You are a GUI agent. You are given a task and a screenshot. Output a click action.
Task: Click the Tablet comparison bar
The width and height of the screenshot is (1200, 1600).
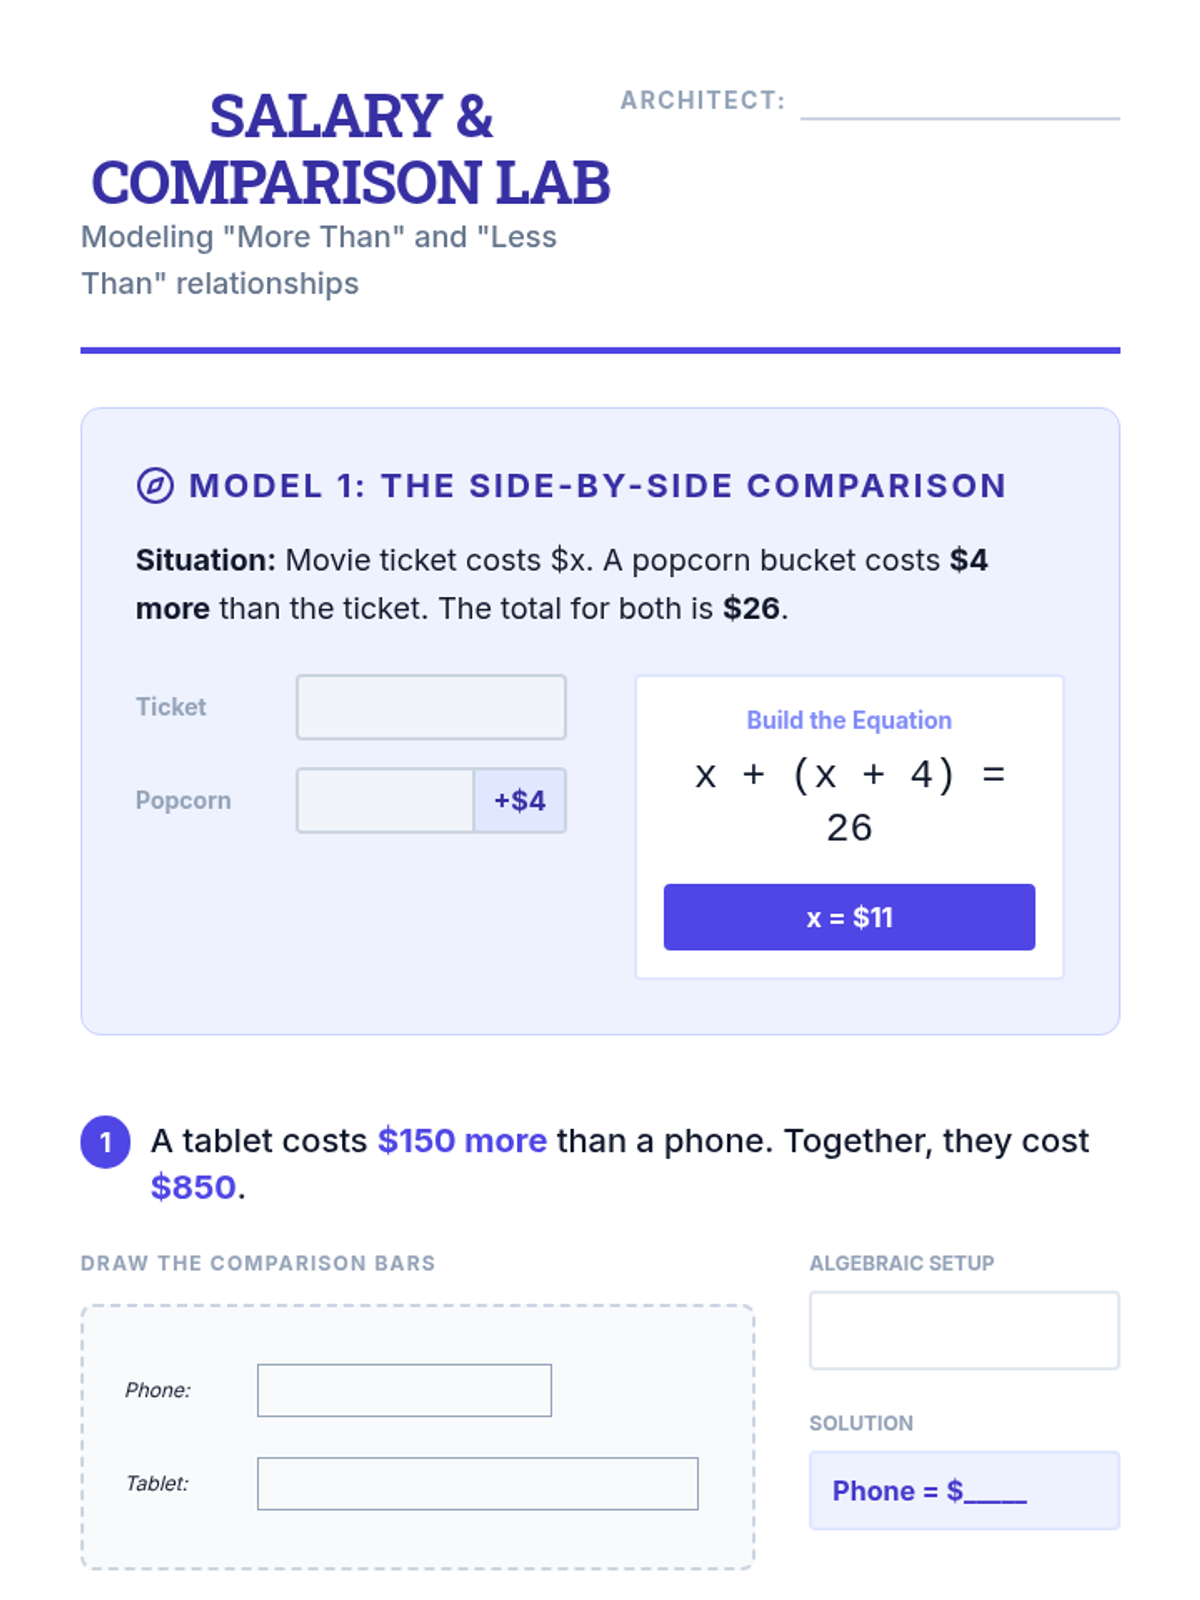pos(477,1483)
